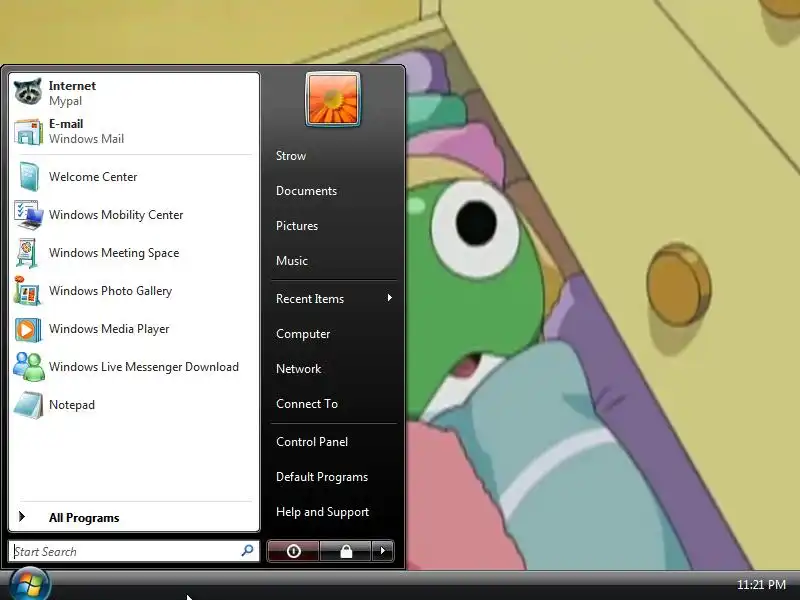Screen dimensions: 800x600
Task: Launch Windows Meeting Space icon
Action: tap(27, 253)
